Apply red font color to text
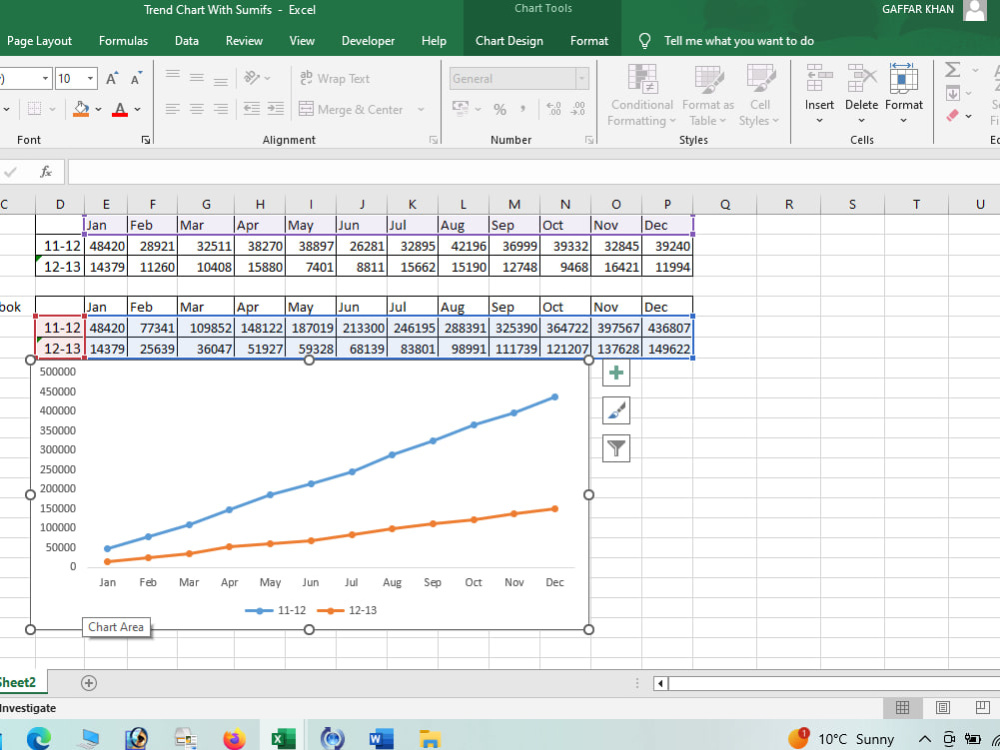Image resolution: width=1000 pixels, height=750 pixels. tap(120, 109)
